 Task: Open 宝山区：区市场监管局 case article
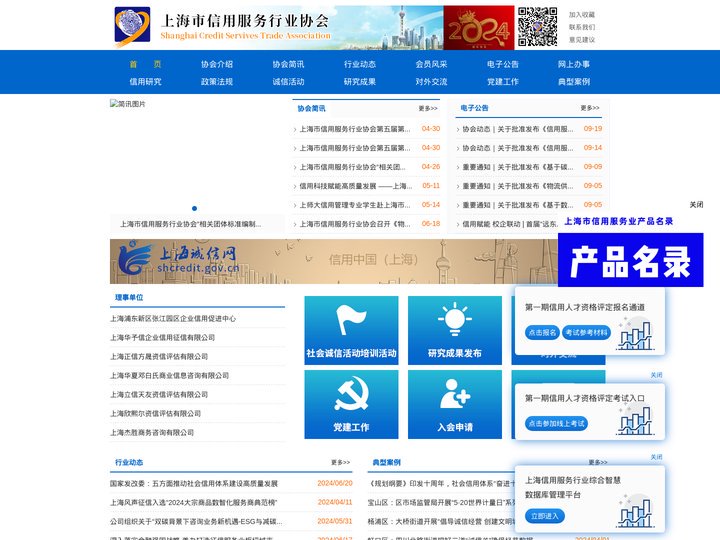[x=441, y=503]
